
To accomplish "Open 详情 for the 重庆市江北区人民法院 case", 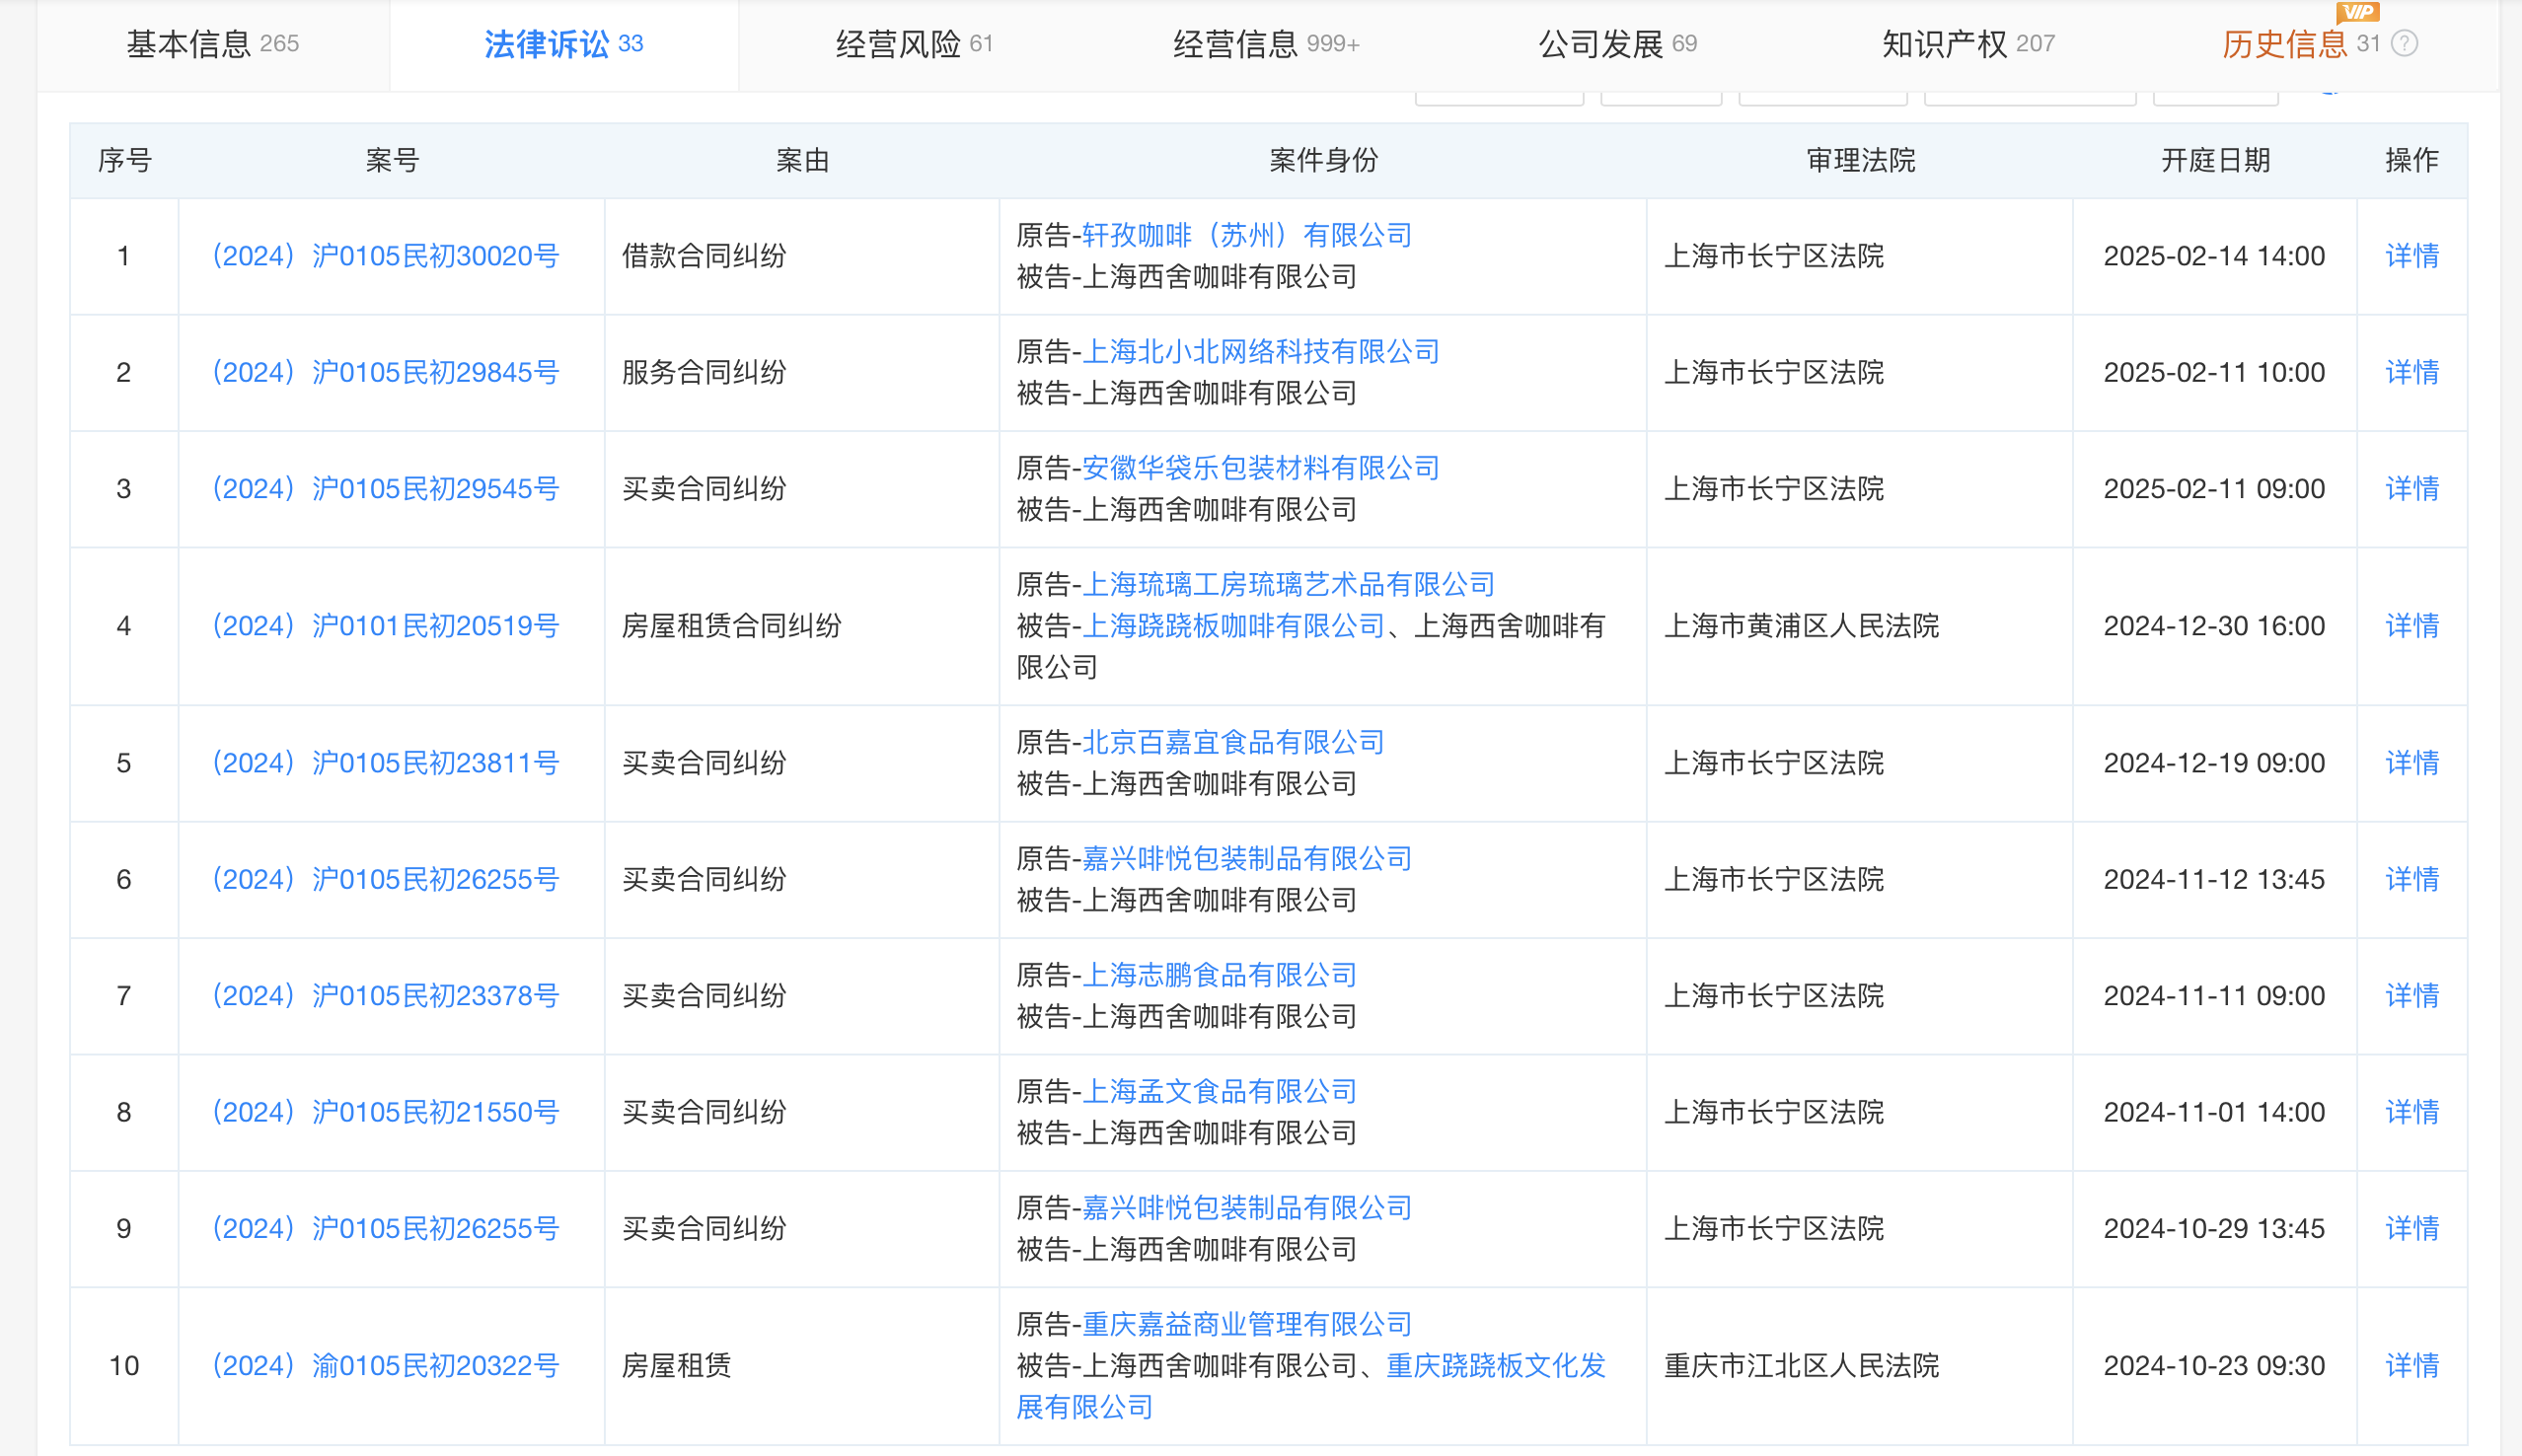I will pos(2411,1365).
